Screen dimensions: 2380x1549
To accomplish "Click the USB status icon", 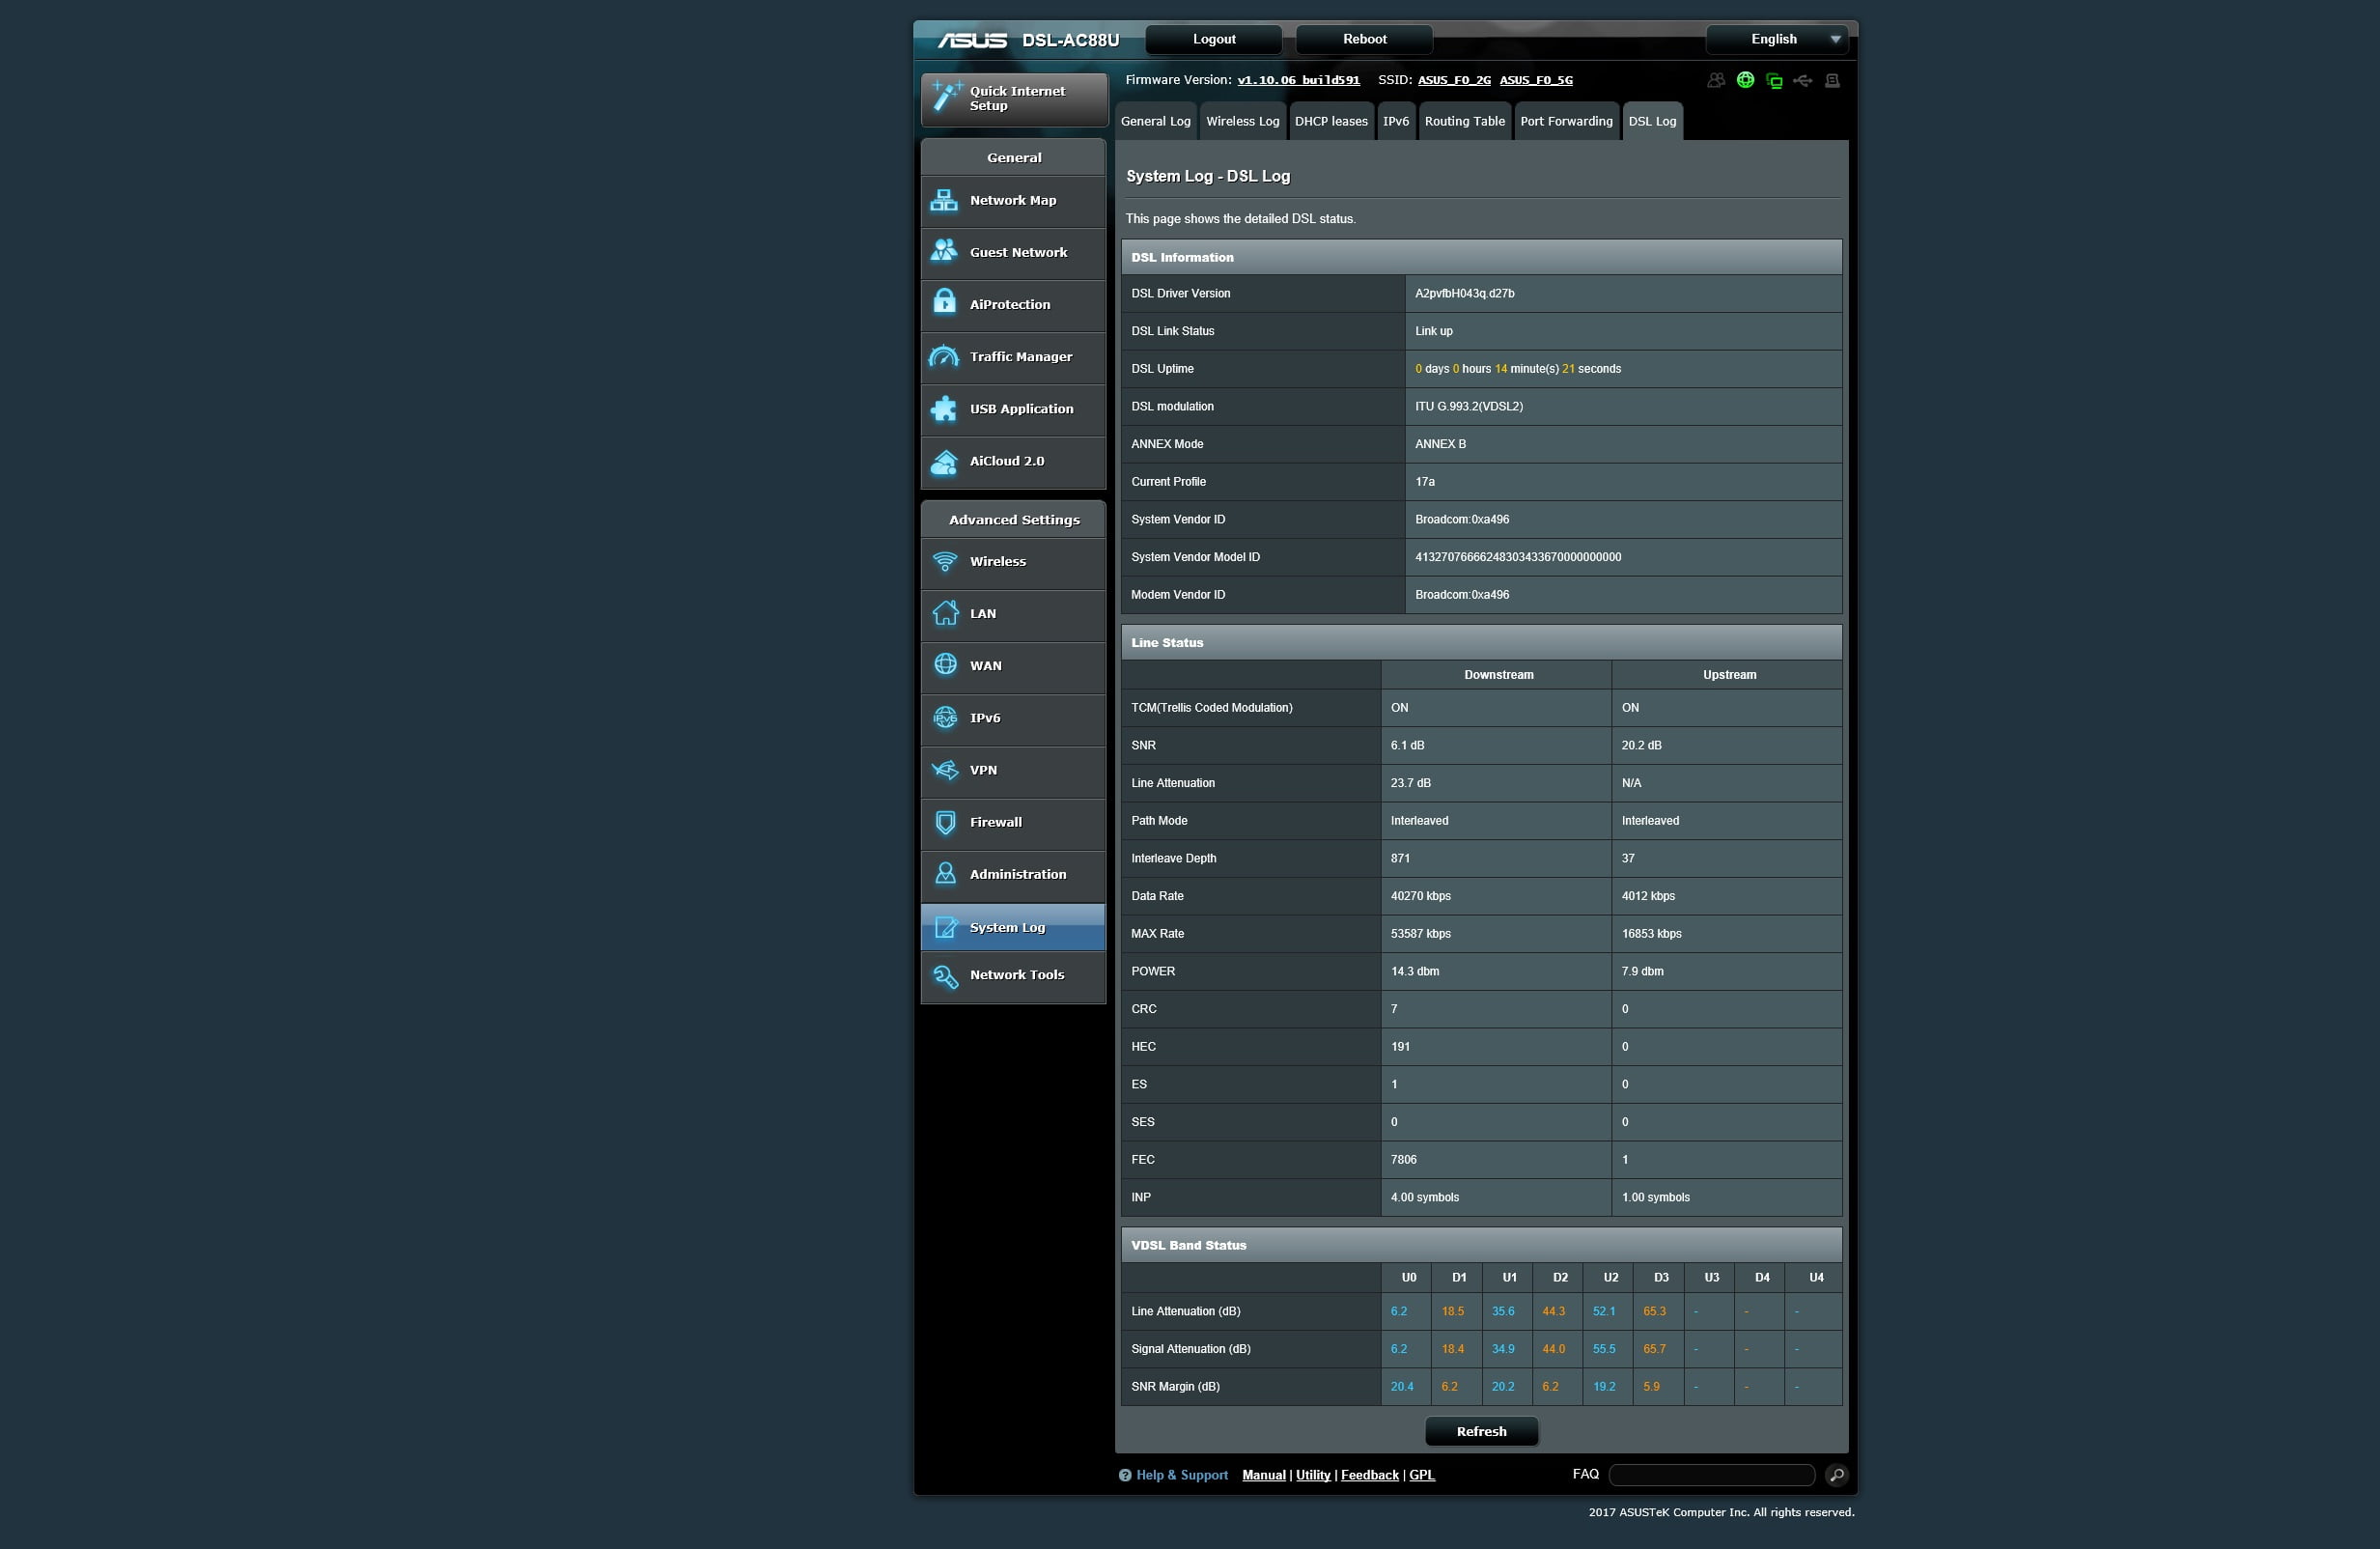I will point(1803,80).
